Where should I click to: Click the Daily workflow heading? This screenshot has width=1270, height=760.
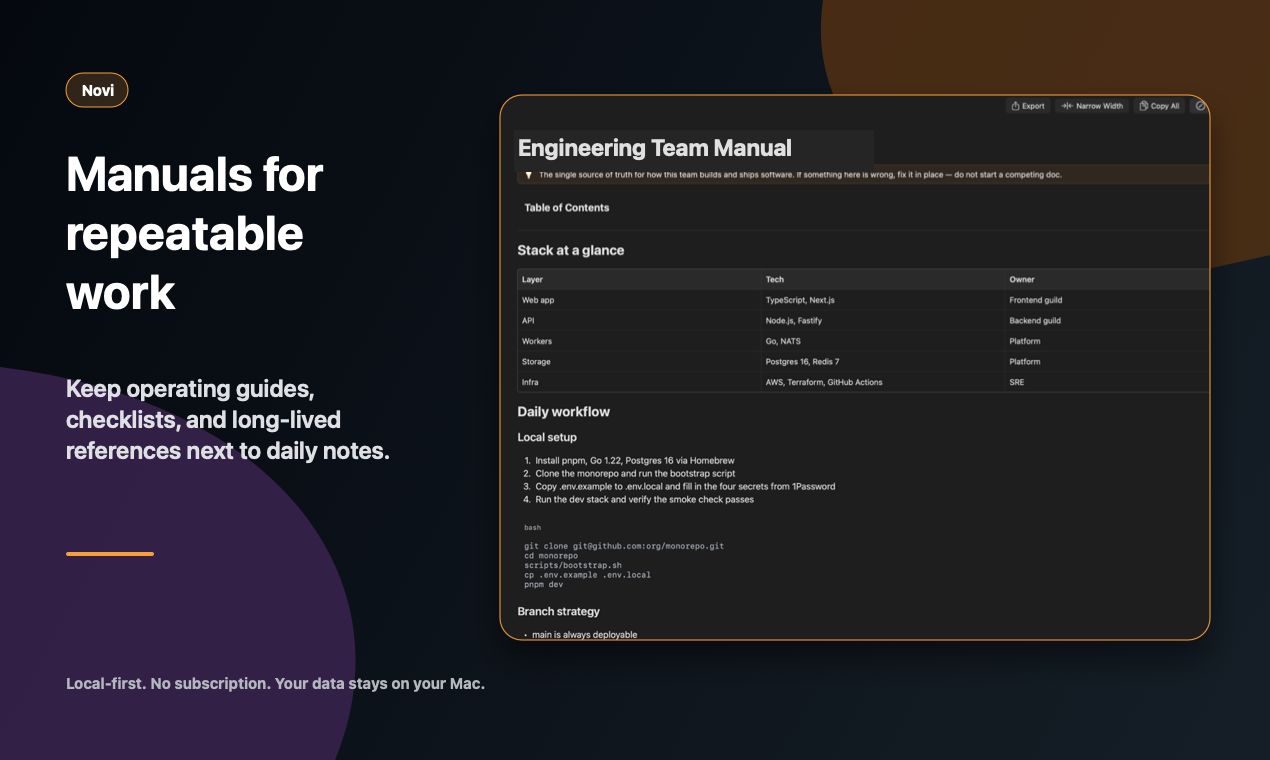pos(563,412)
